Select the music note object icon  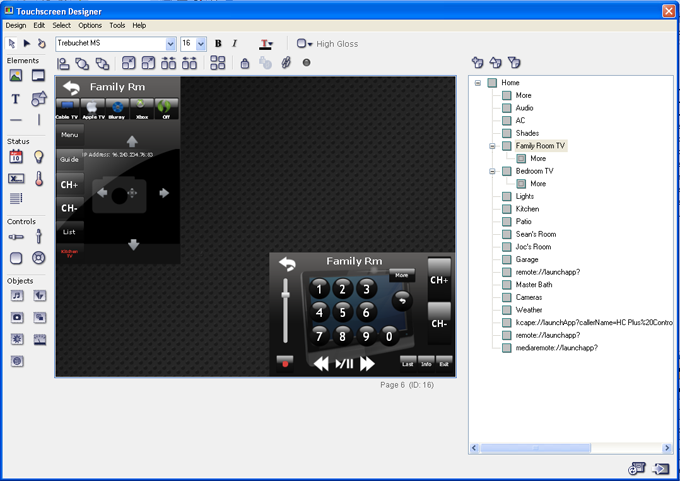pos(16,296)
